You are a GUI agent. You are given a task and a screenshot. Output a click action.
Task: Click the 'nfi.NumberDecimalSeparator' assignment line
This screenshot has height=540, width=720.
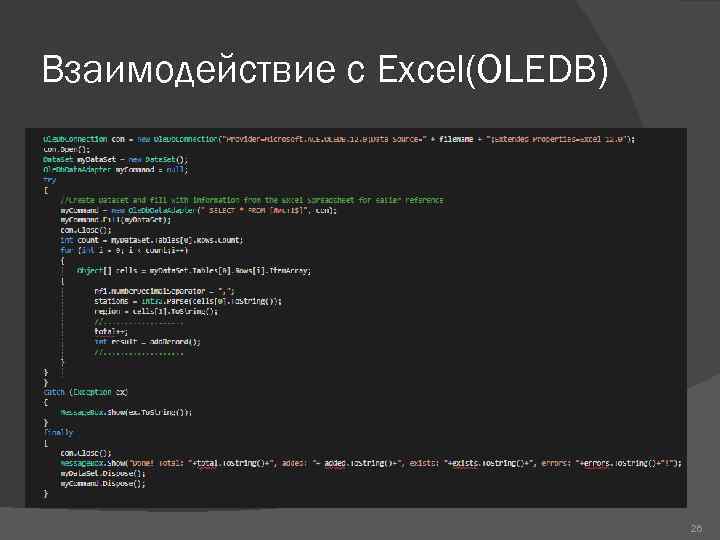click(x=164, y=291)
